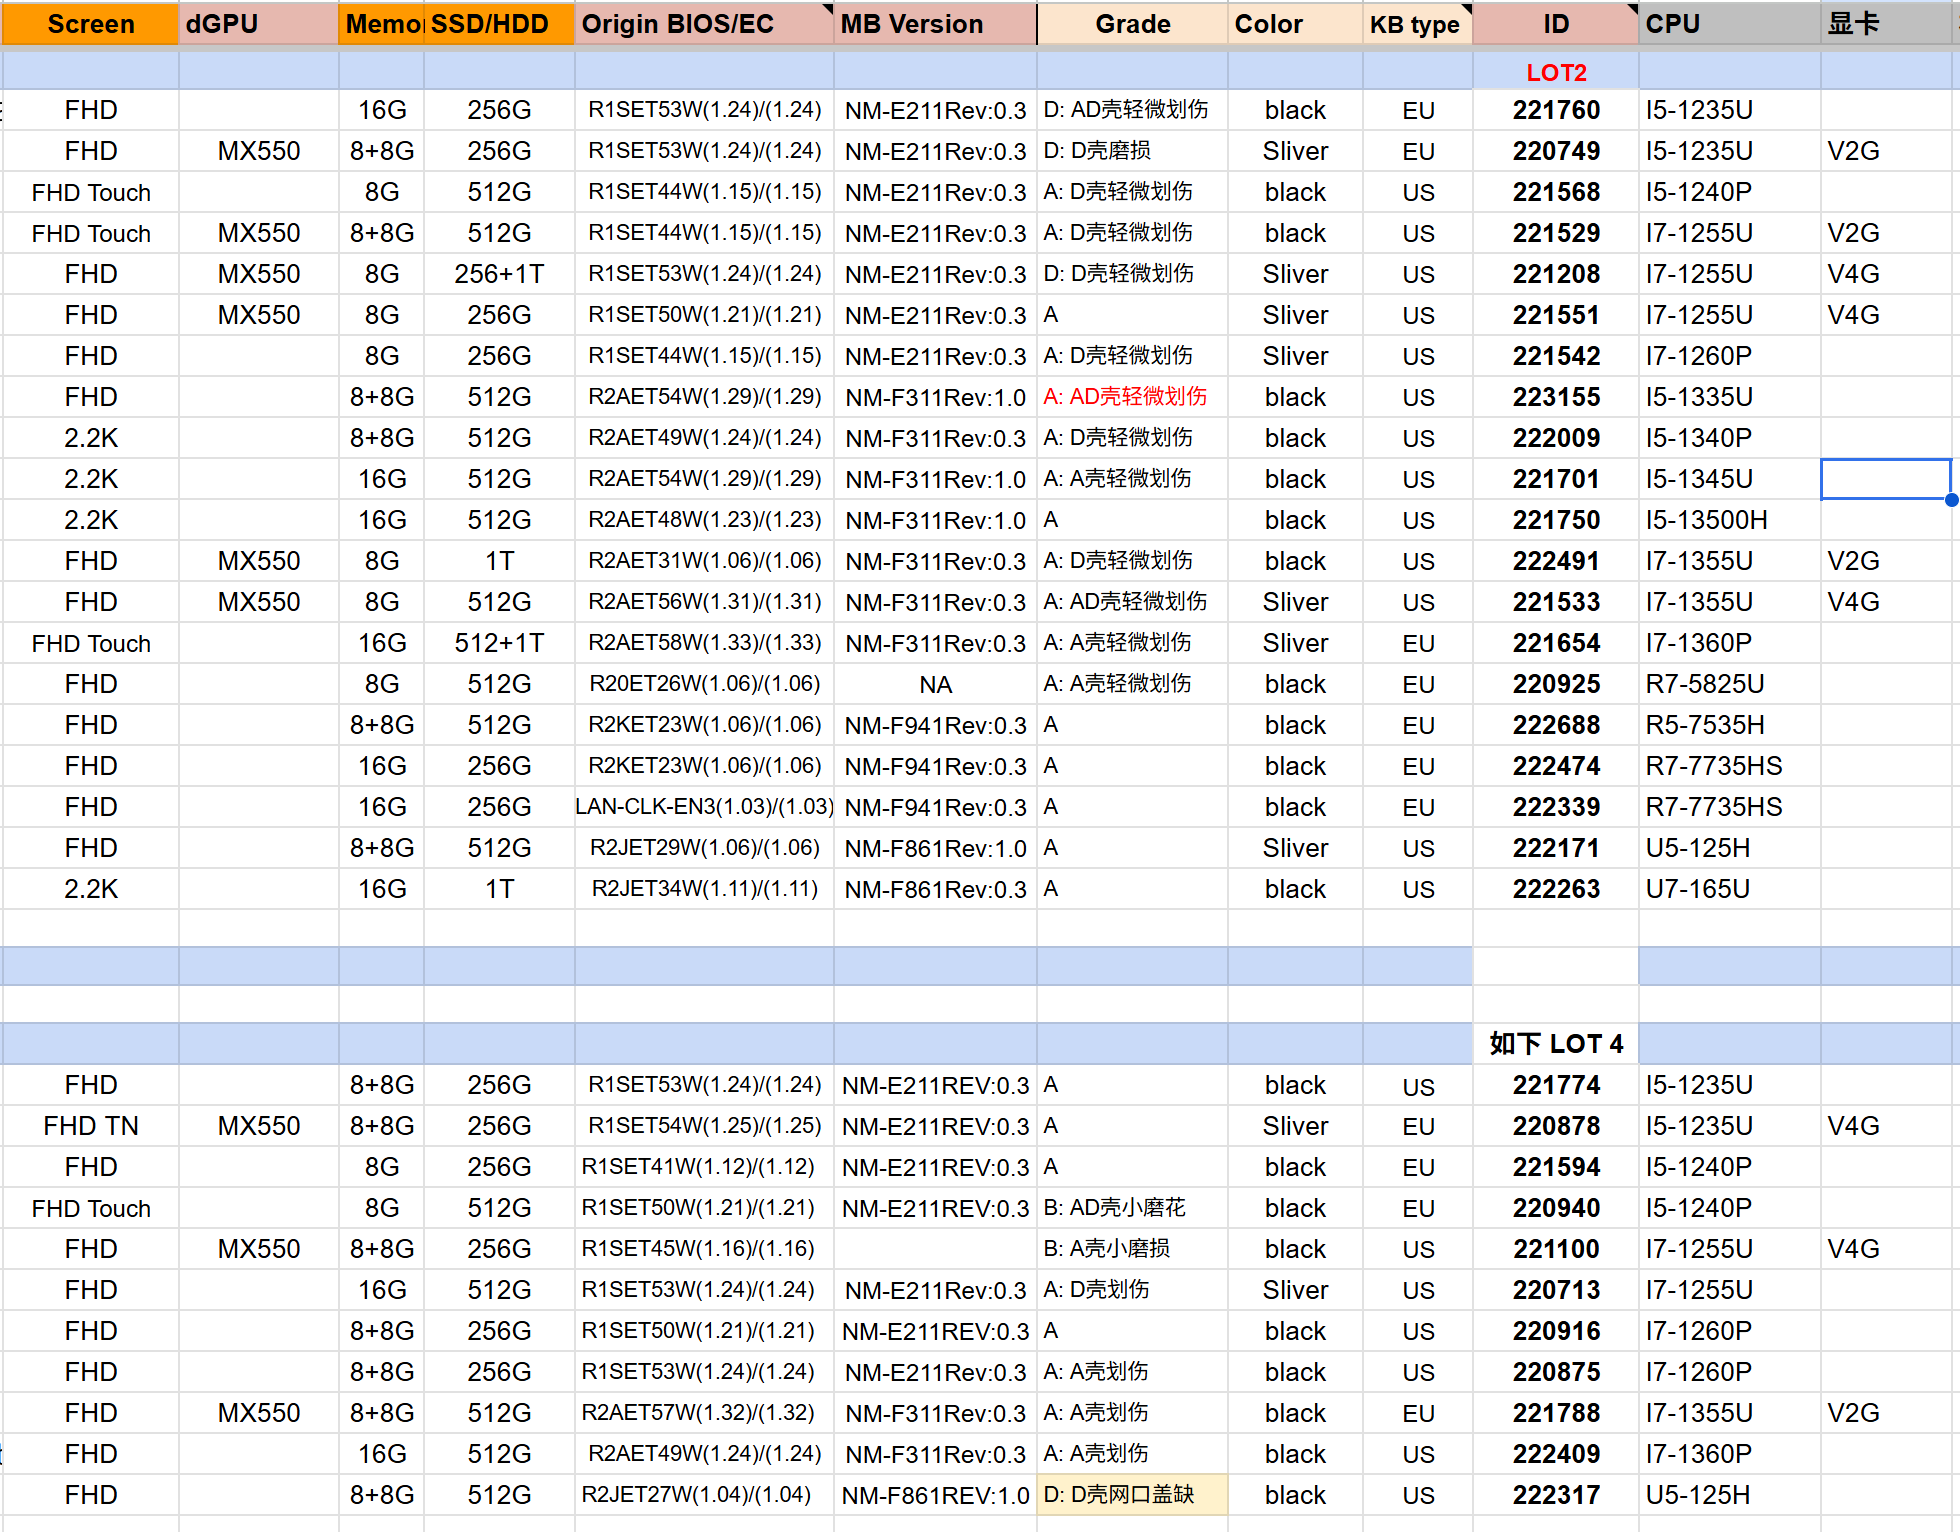Select ID cell 220713
Image resolution: width=1960 pixels, height=1532 pixels.
click(x=1555, y=1290)
